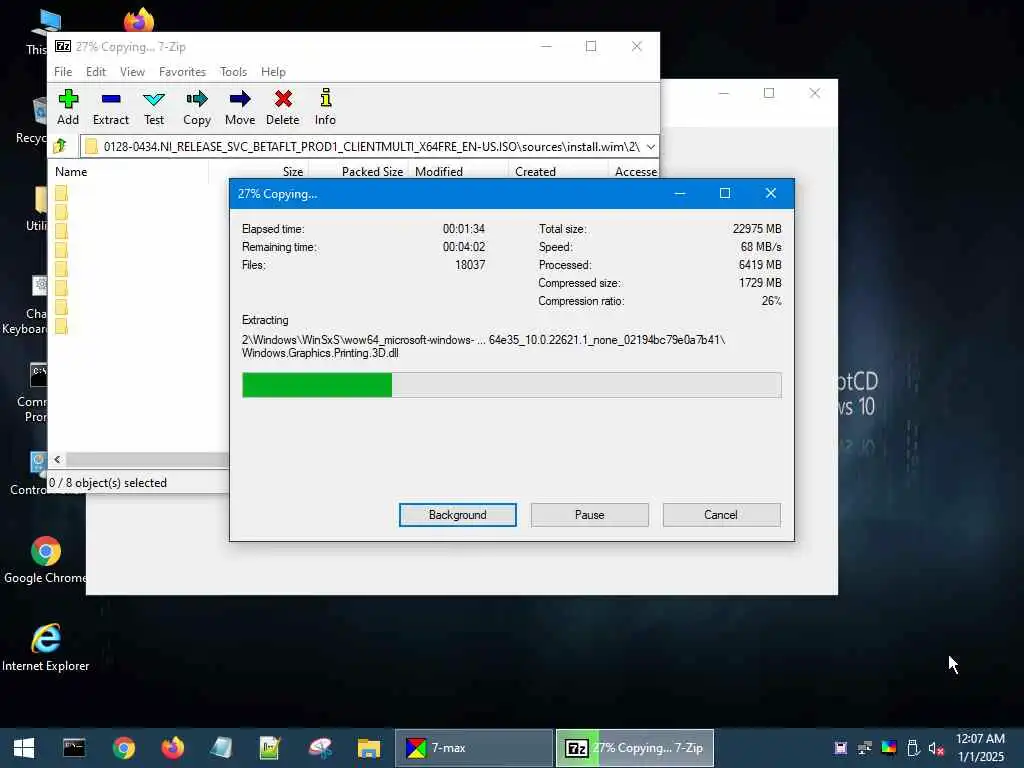Screen dimensions: 1024x768
Task: Open the paint-like icon on the taskbar
Action: click(x=319, y=748)
